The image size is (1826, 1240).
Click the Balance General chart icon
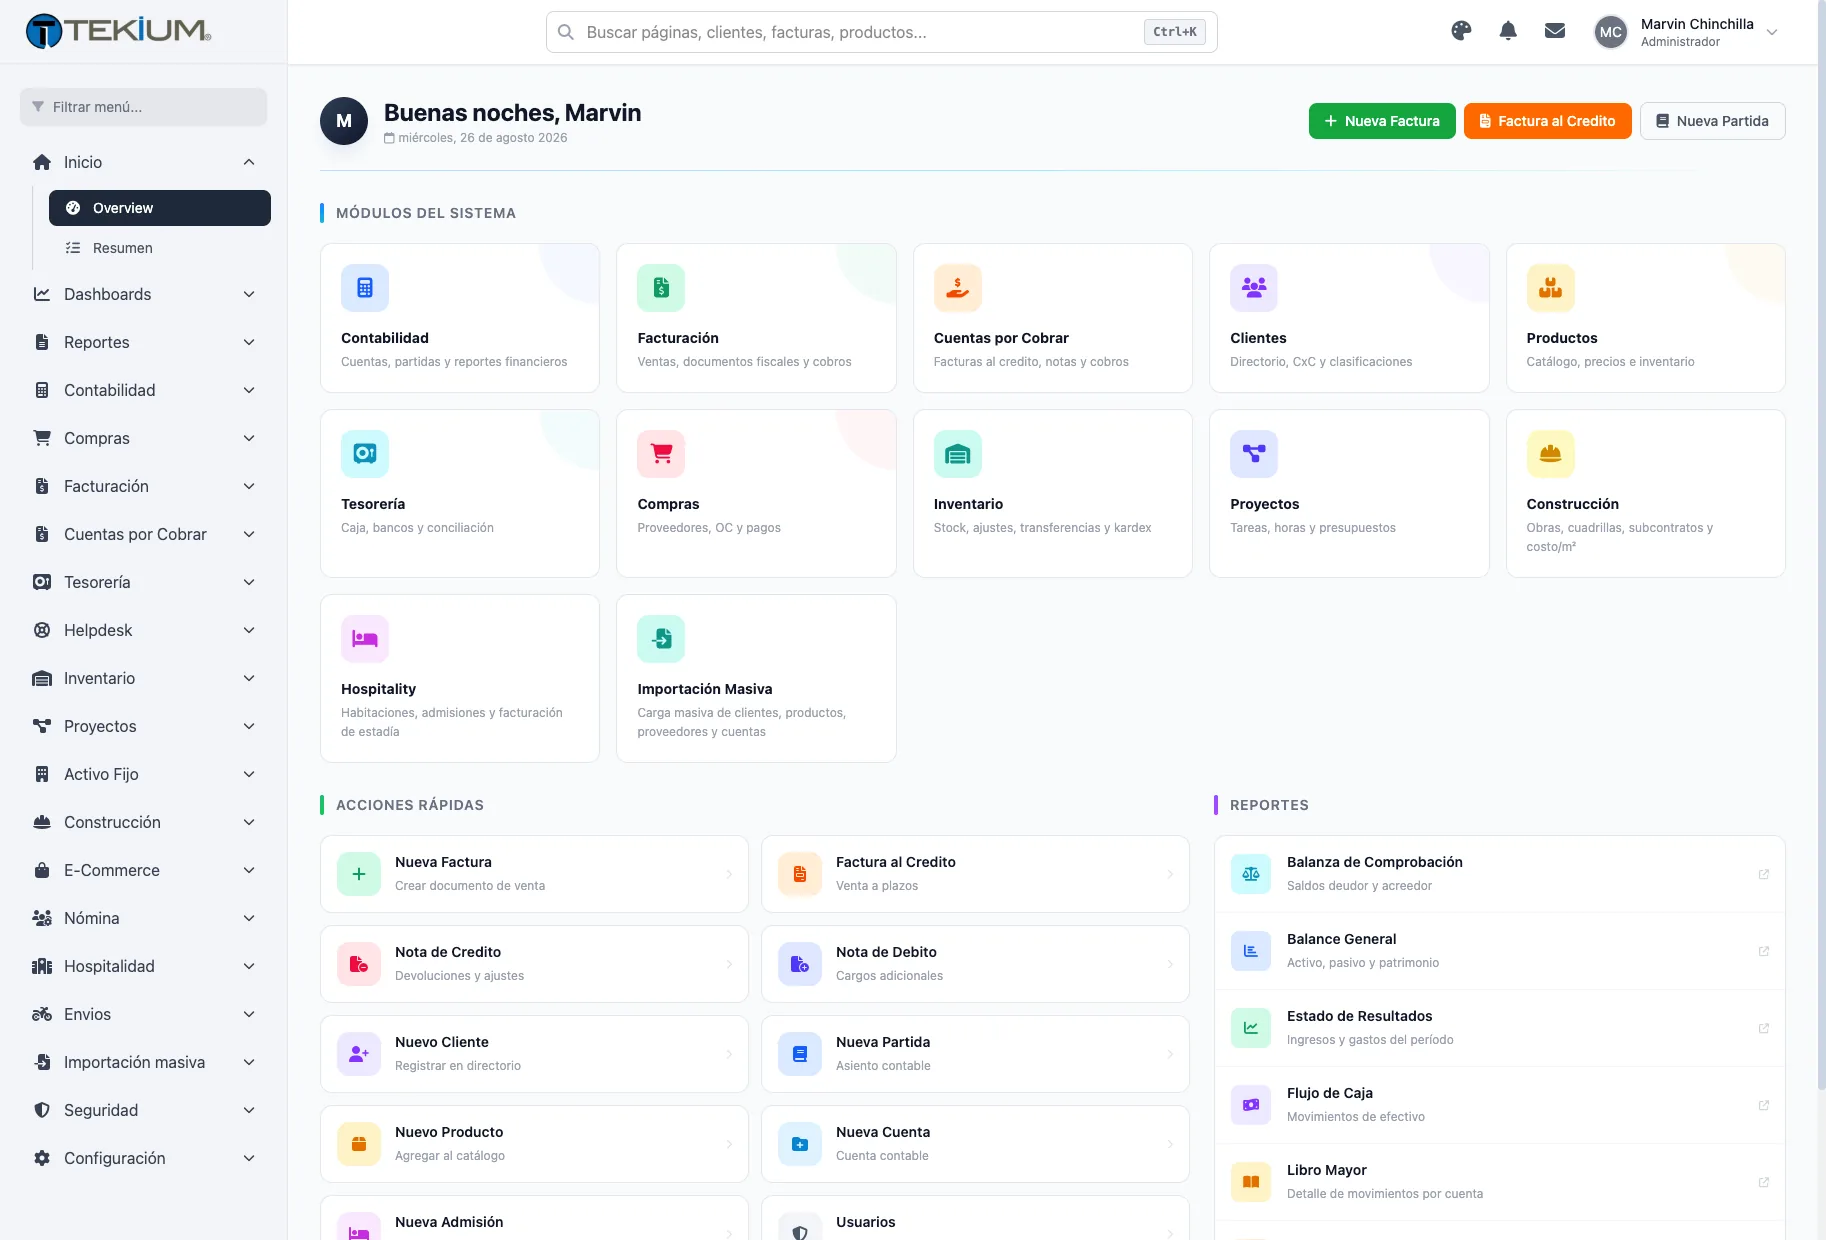coord(1251,951)
